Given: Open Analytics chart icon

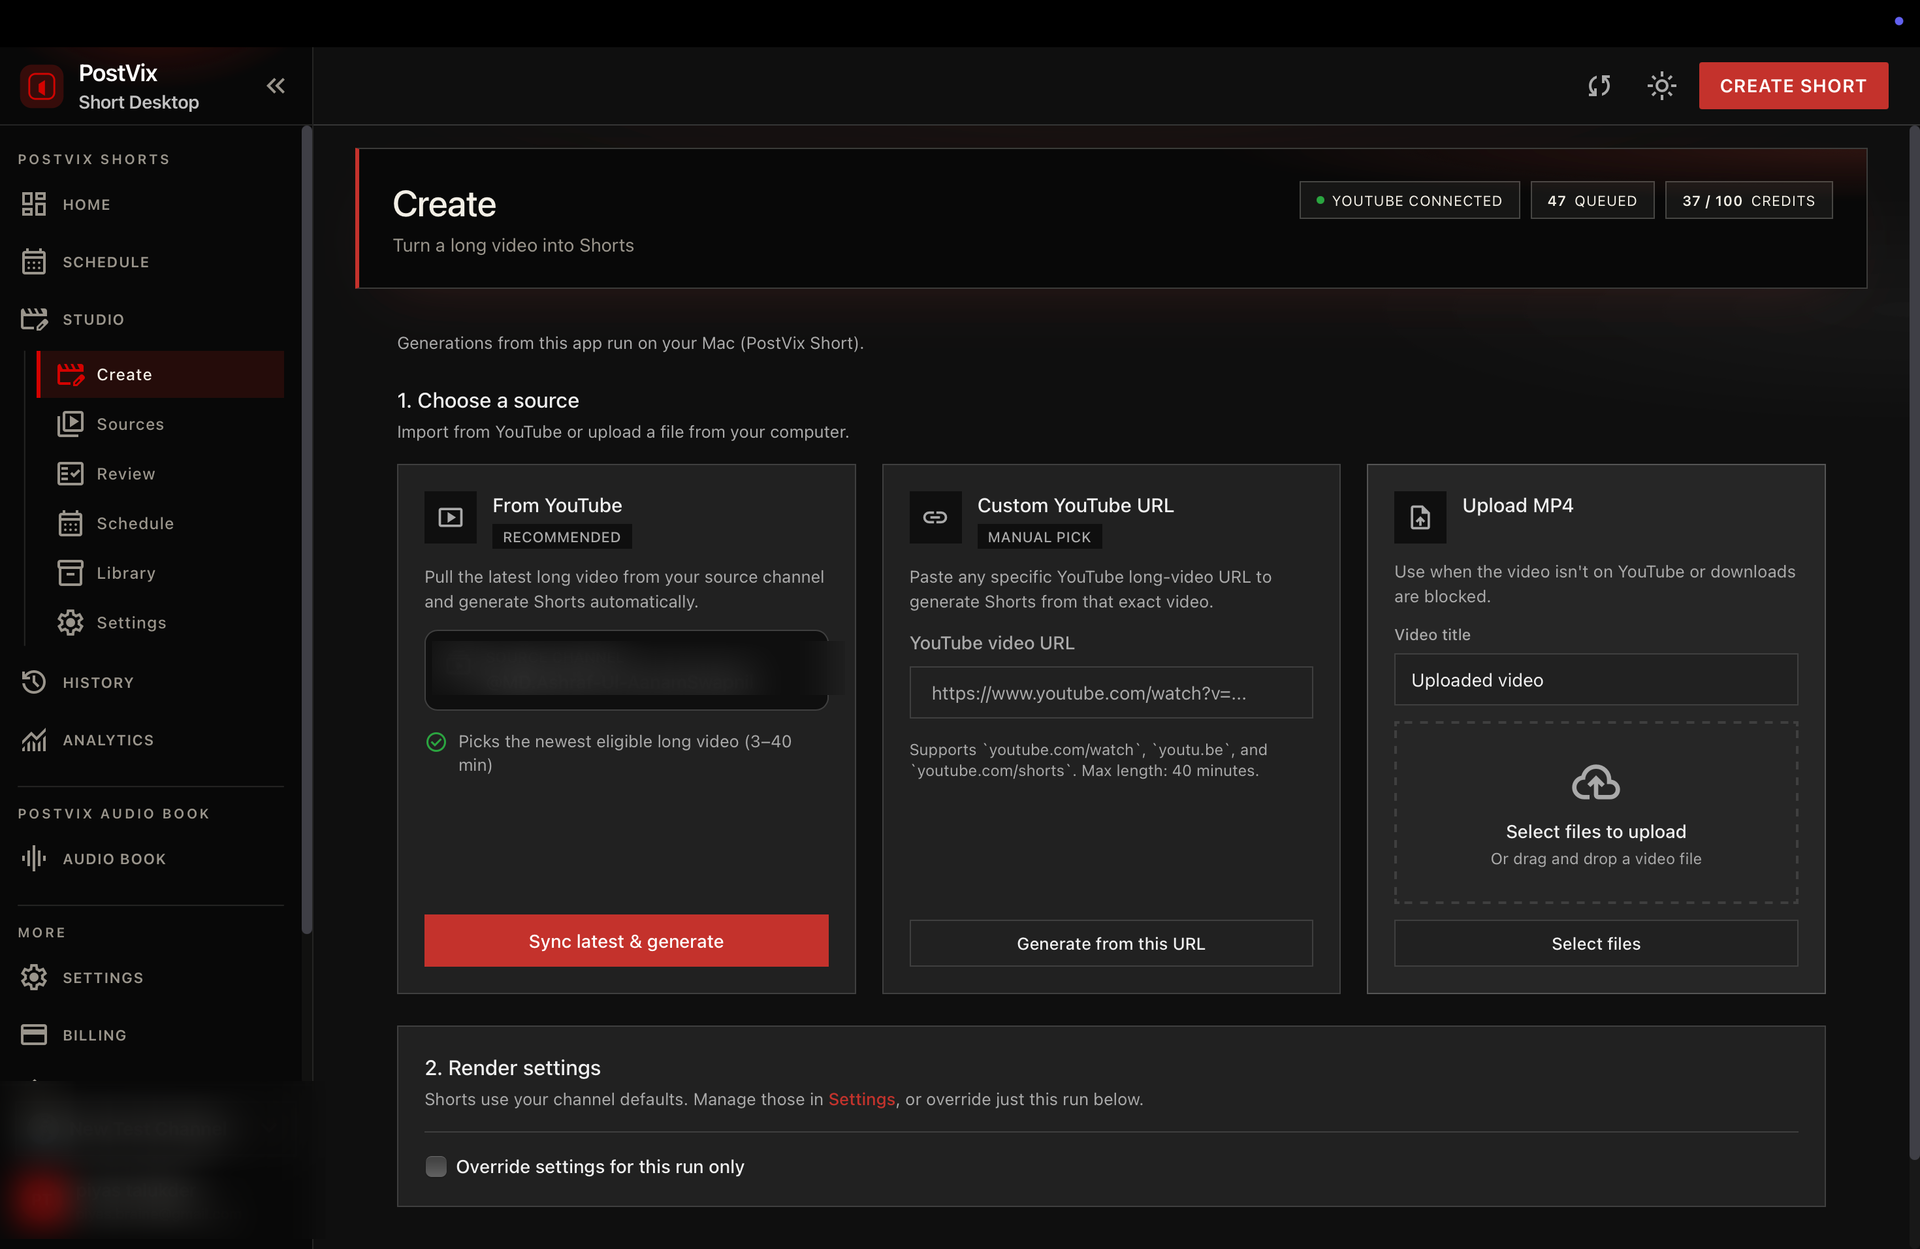Looking at the screenshot, I should 34,740.
